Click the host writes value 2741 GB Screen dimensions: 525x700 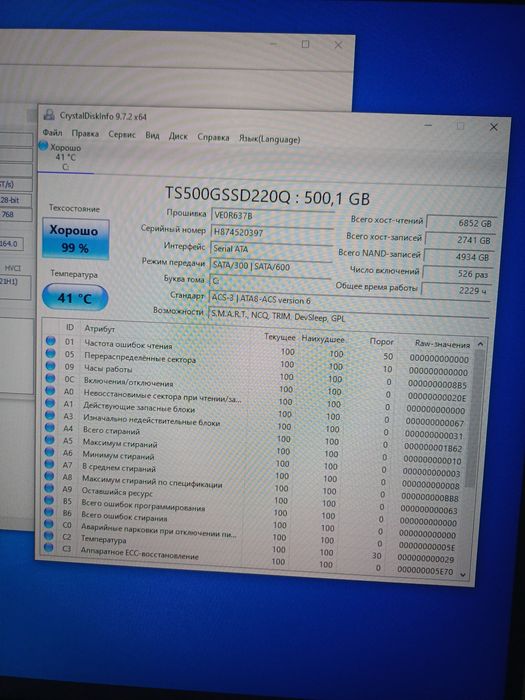pyautogui.click(x=459, y=240)
